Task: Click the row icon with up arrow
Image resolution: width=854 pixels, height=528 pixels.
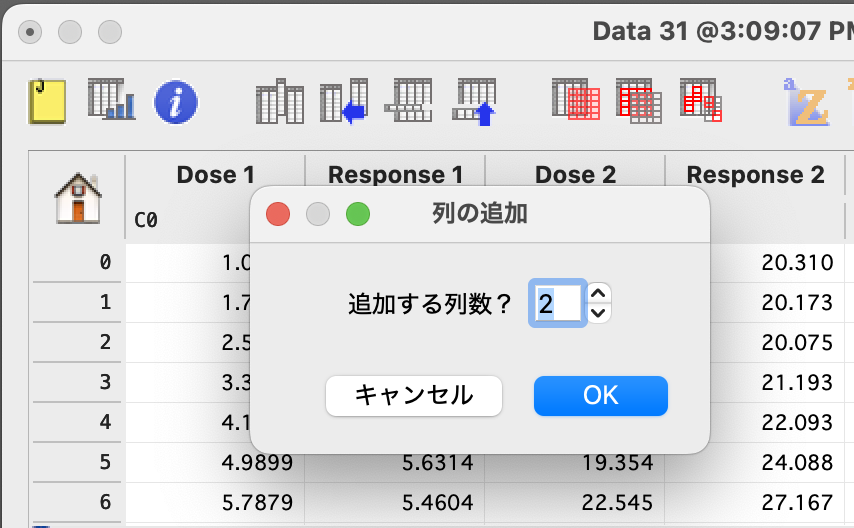Action: click(475, 101)
